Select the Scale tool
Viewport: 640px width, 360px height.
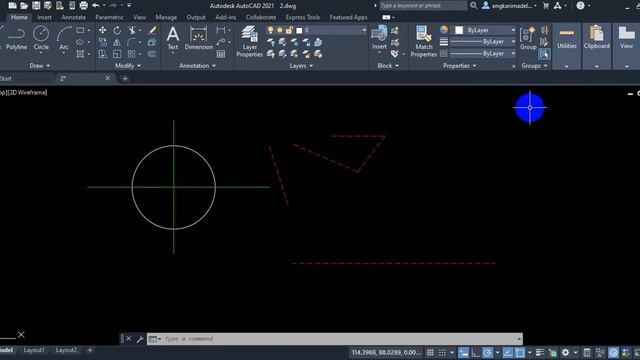pos(117,54)
